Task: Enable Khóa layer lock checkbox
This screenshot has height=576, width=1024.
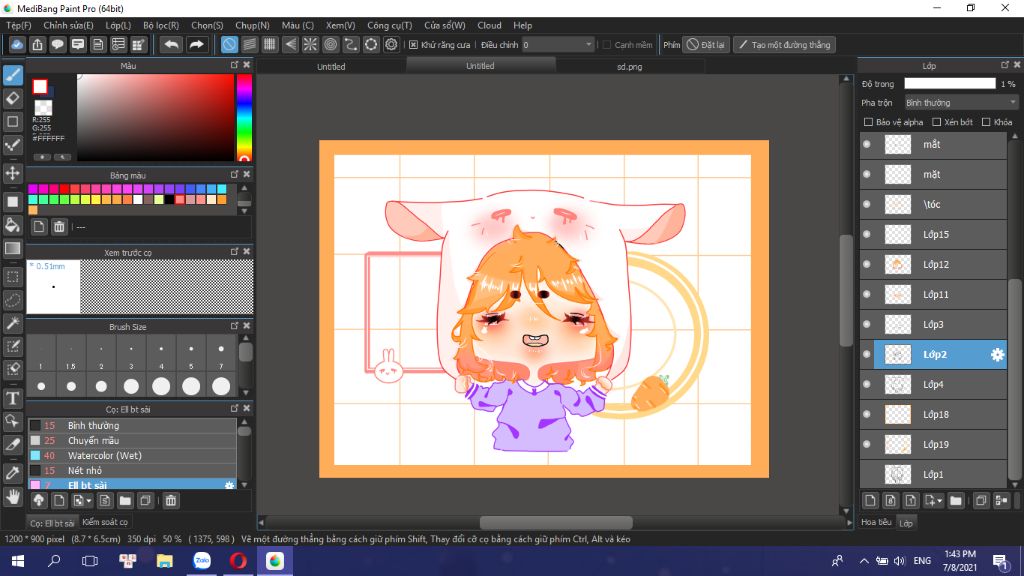Action: pos(986,122)
